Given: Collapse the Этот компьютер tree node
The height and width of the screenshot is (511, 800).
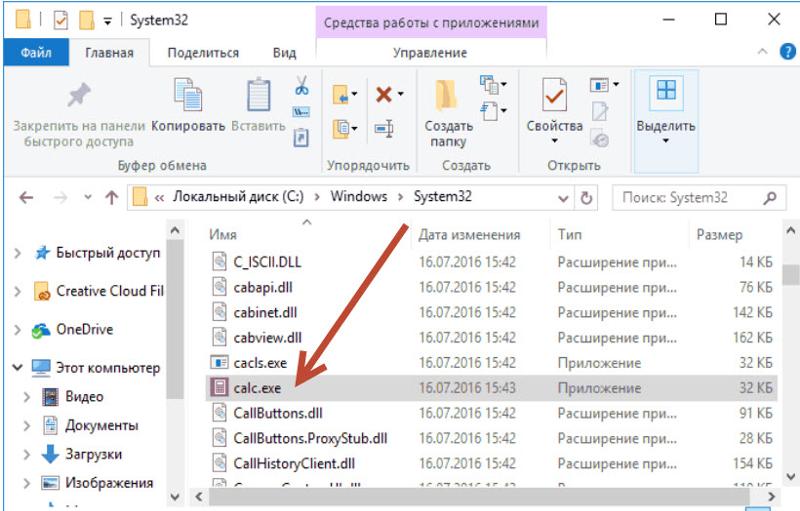Looking at the screenshot, I should click(x=18, y=368).
